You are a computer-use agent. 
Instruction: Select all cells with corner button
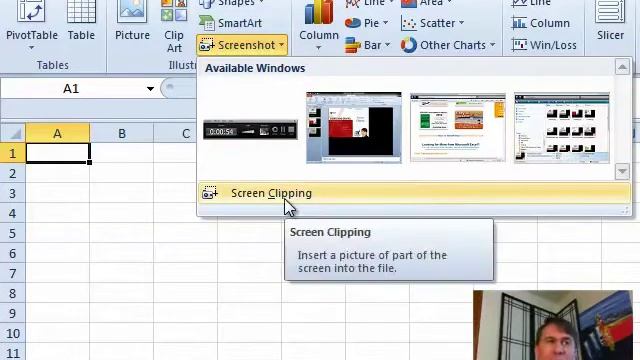coord(13,133)
